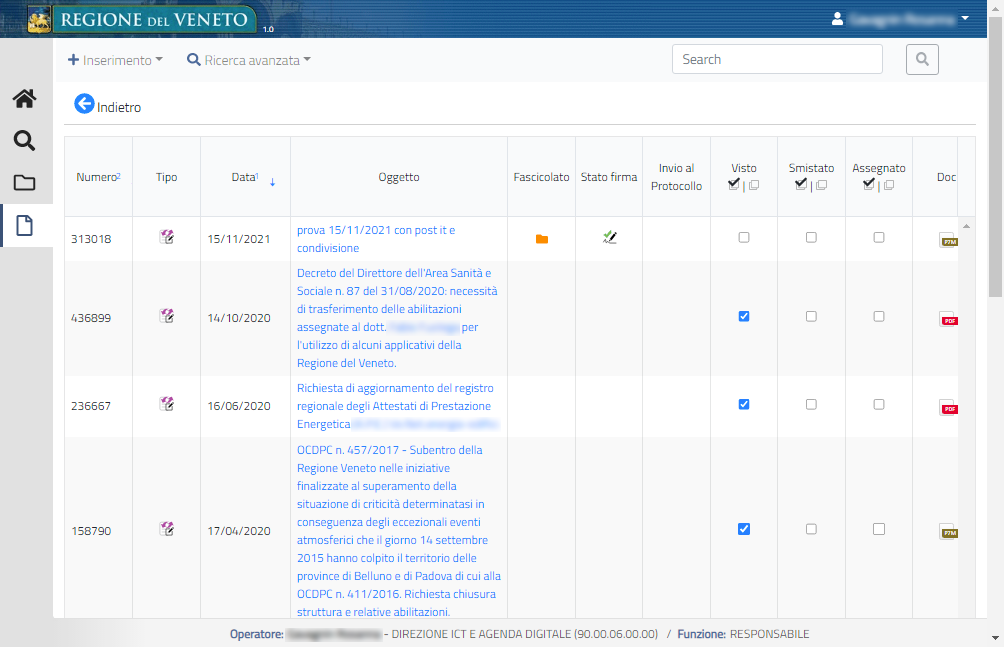Check Visto checkbox for row 313018

click(x=743, y=237)
